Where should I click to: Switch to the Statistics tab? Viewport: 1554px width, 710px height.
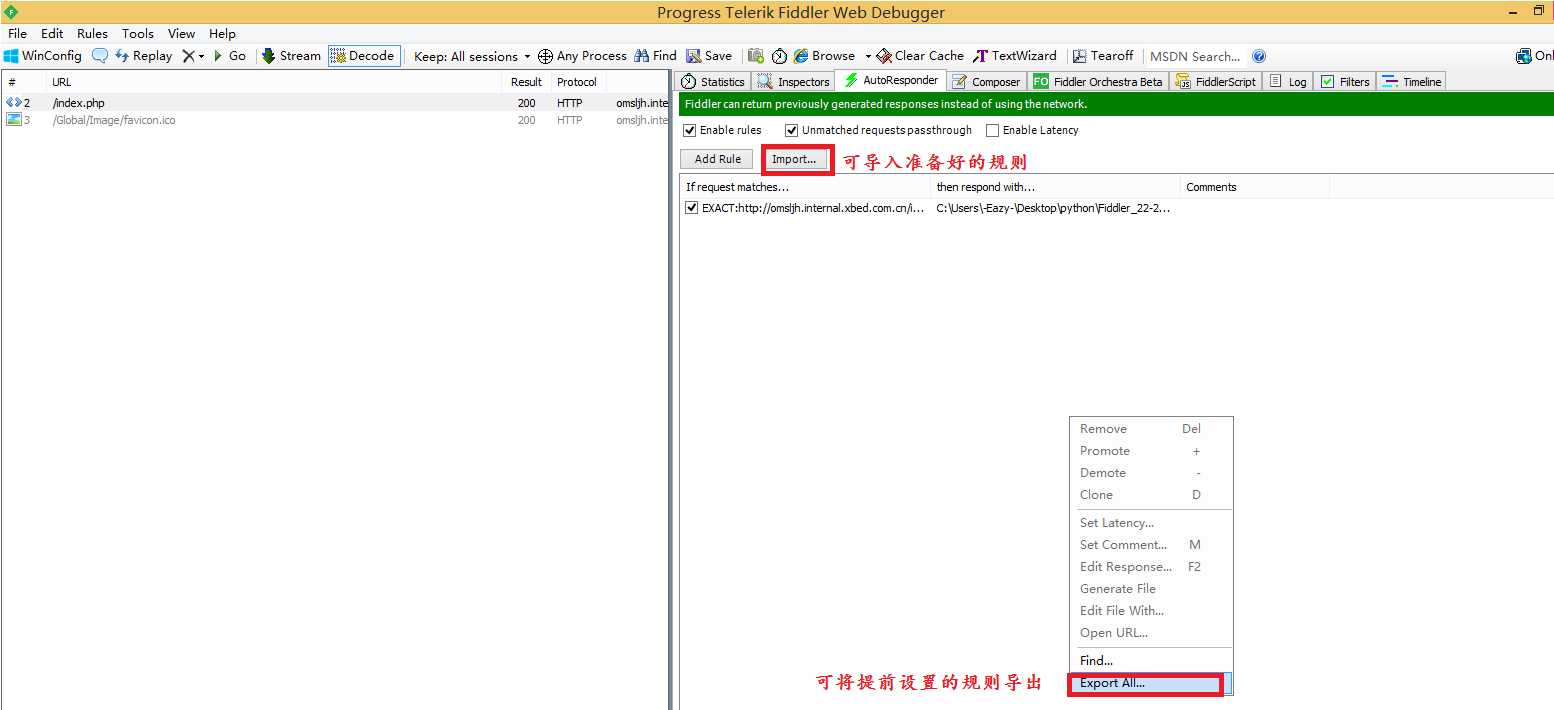tap(713, 82)
